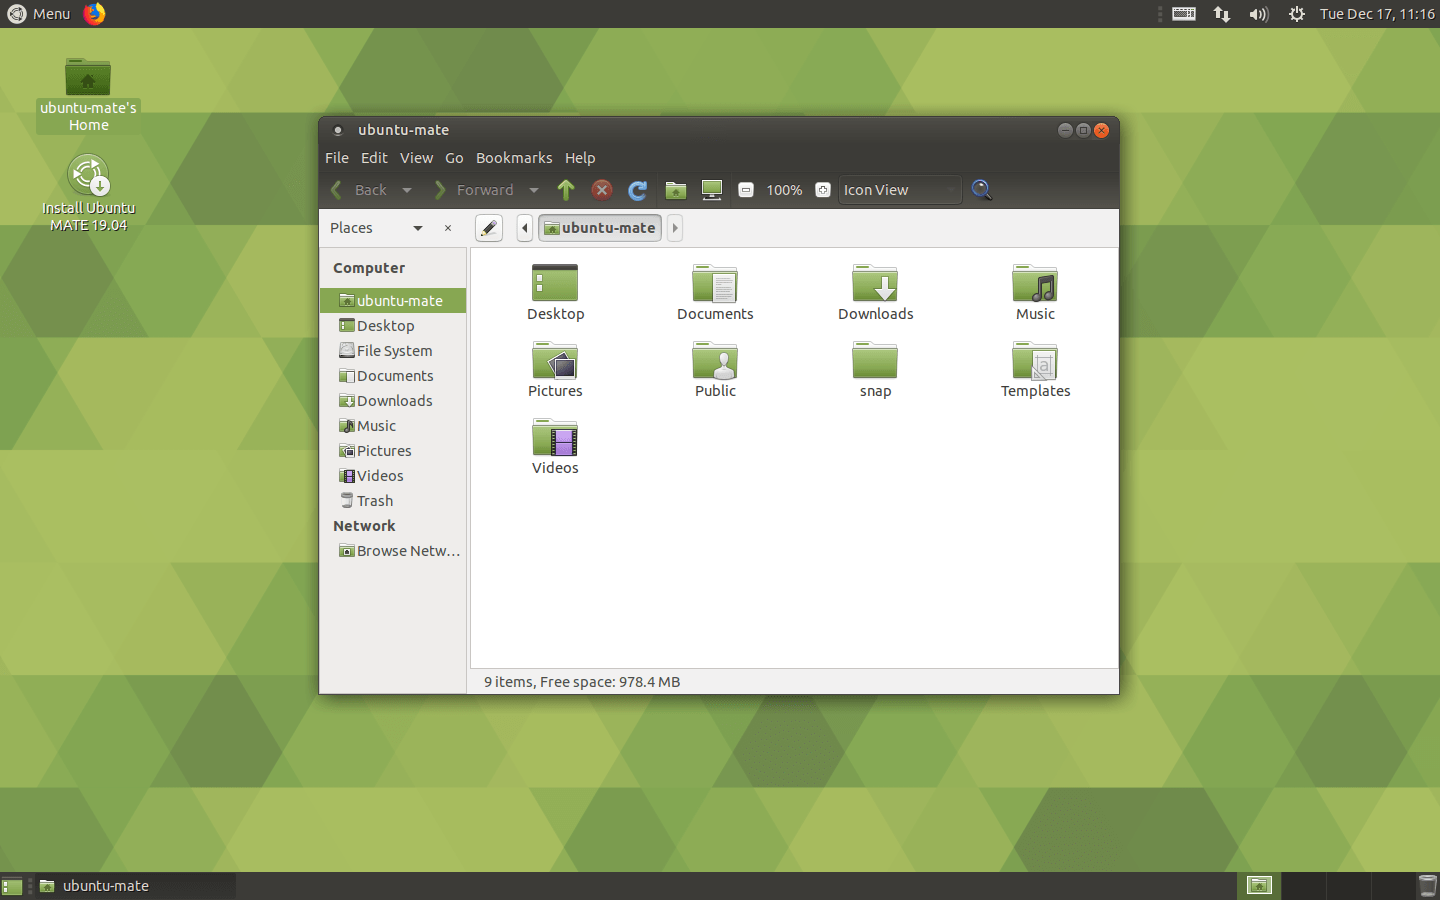Select the Templates folder icon

pyautogui.click(x=1035, y=360)
